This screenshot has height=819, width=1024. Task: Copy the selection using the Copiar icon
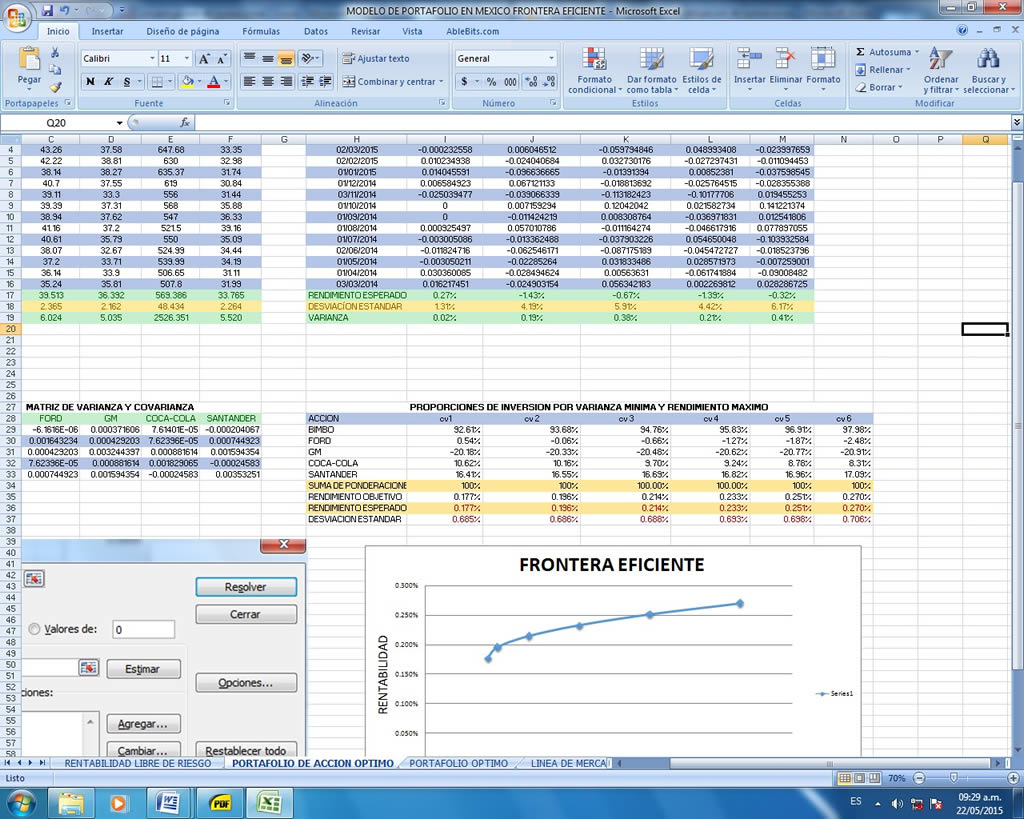point(55,69)
